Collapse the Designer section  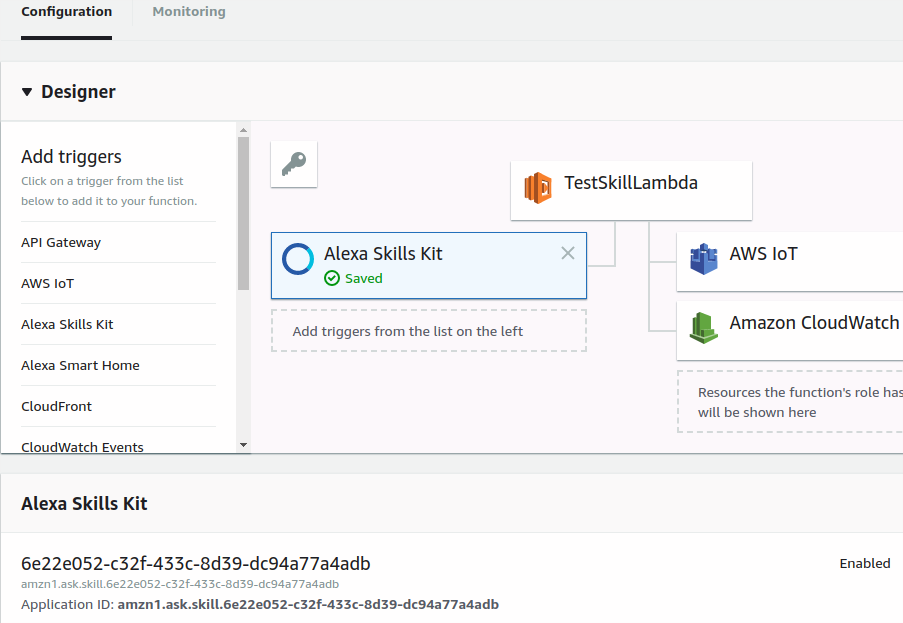pyautogui.click(x=27, y=92)
